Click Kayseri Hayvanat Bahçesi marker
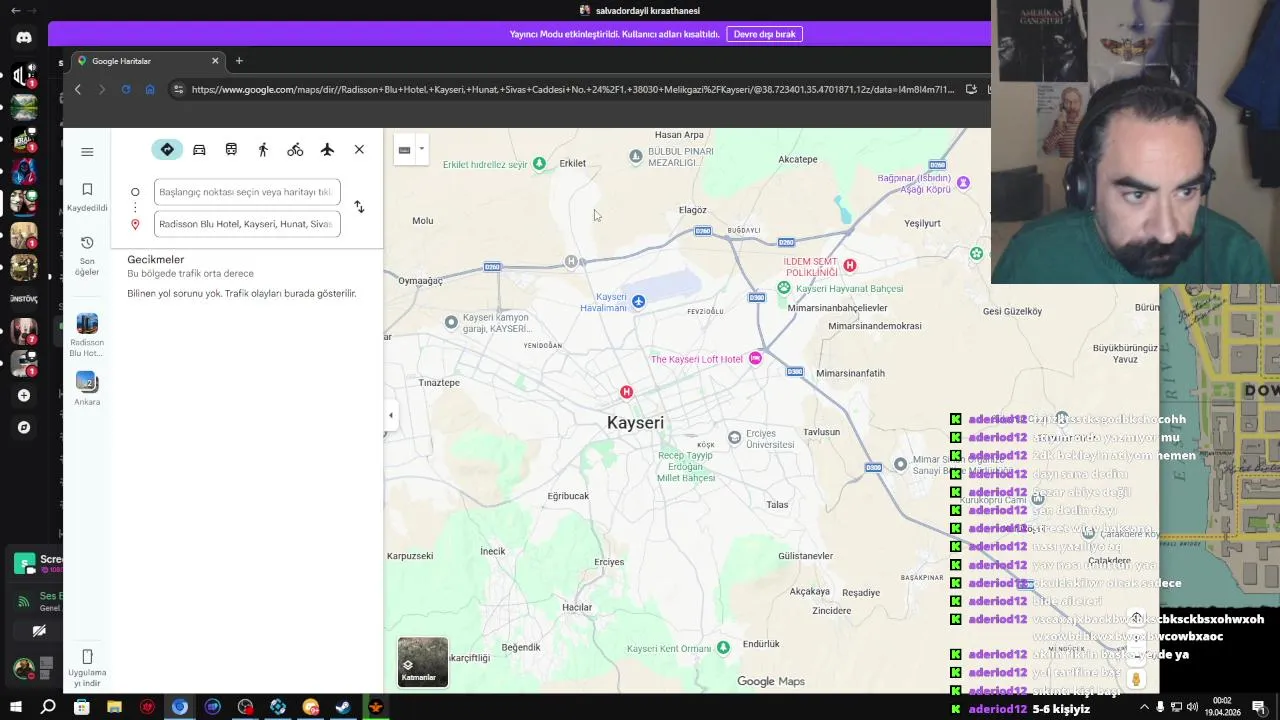Image resolution: width=1280 pixels, height=720 pixels. click(x=784, y=288)
